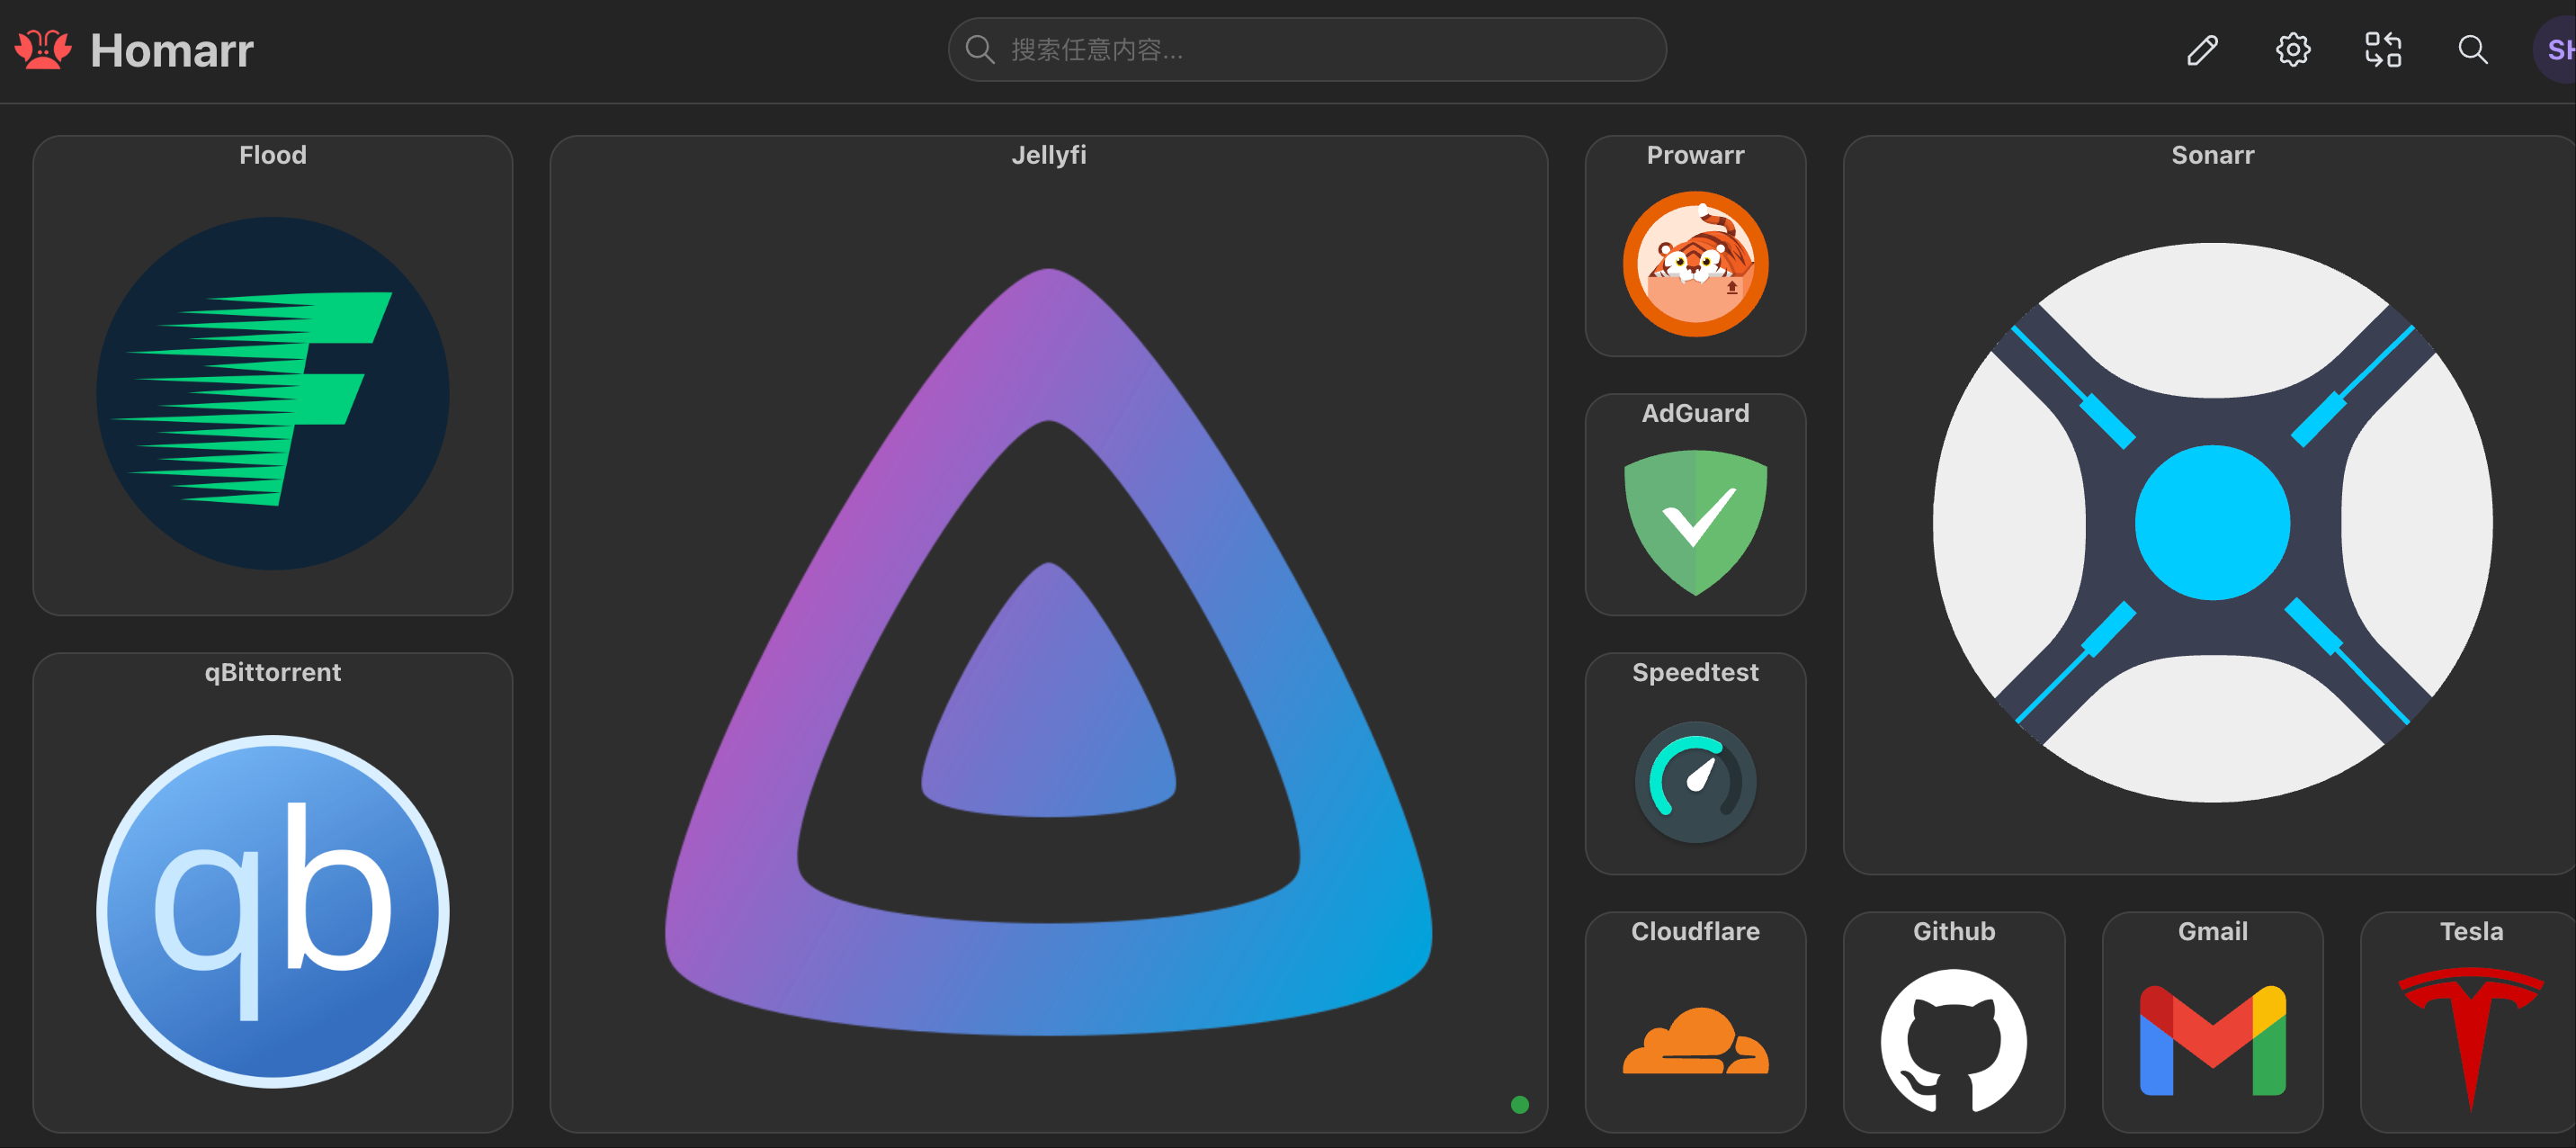
Task: Open Prowarr tiger icon
Action: point(1695,264)
